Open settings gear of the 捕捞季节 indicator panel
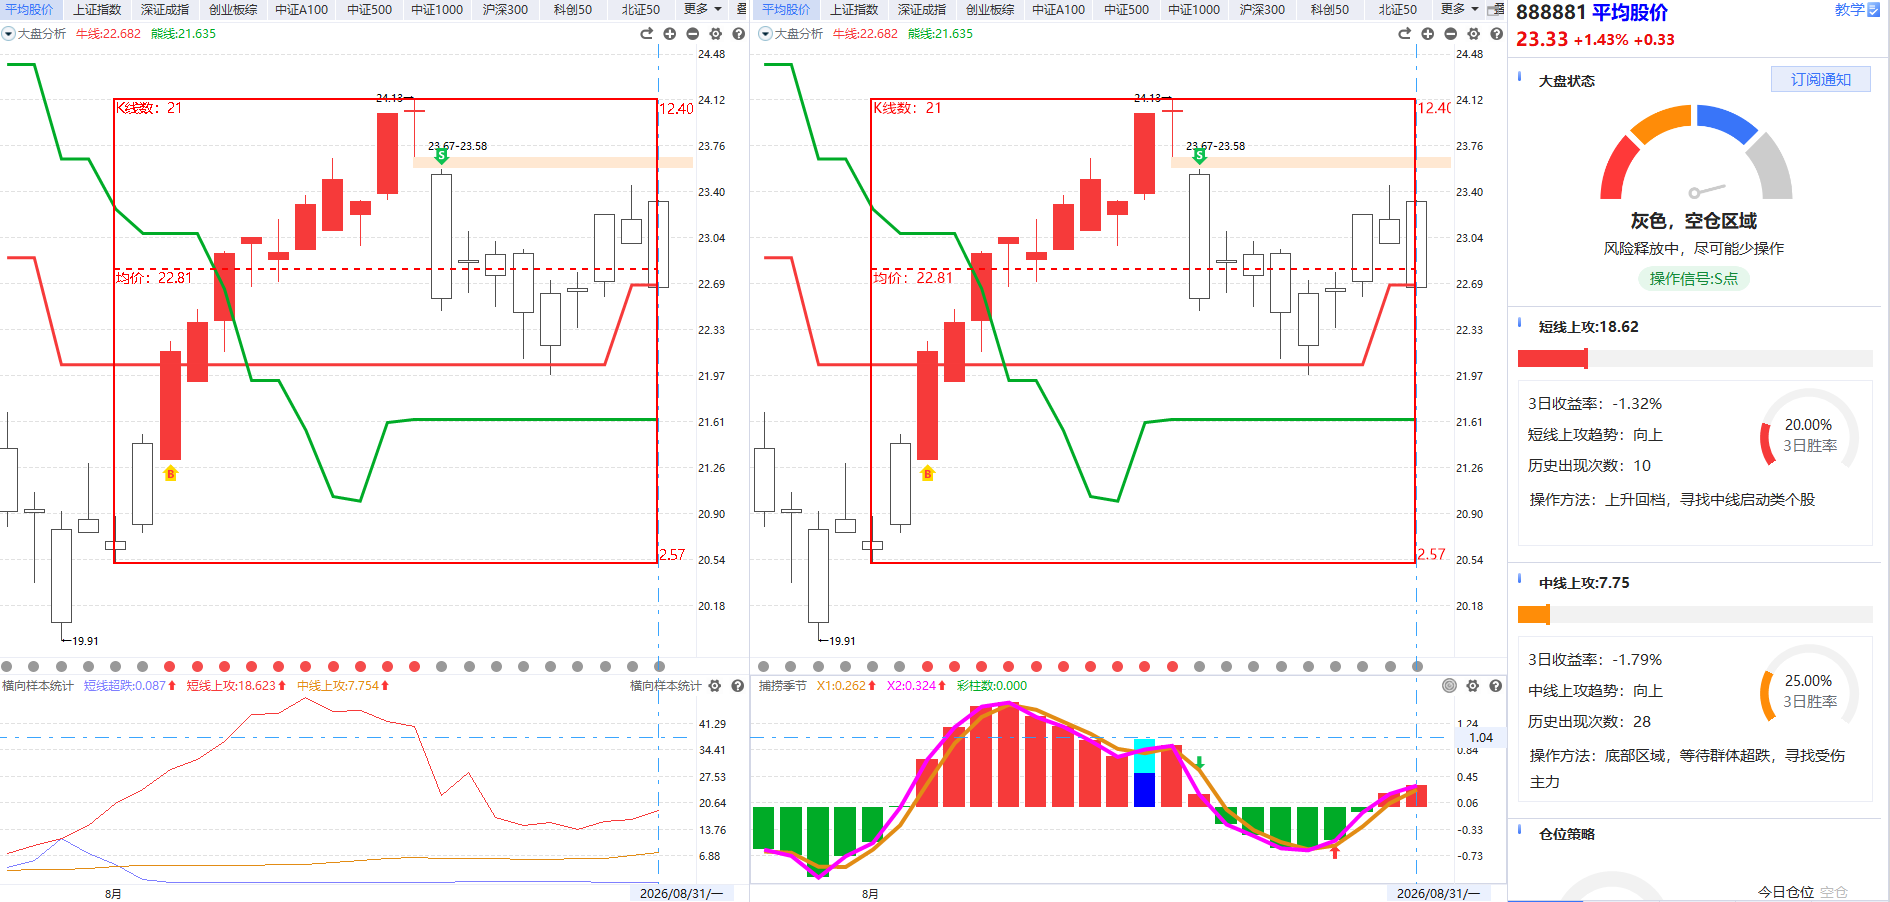This screenshot has height=902, width=1890. point(1472,686)
